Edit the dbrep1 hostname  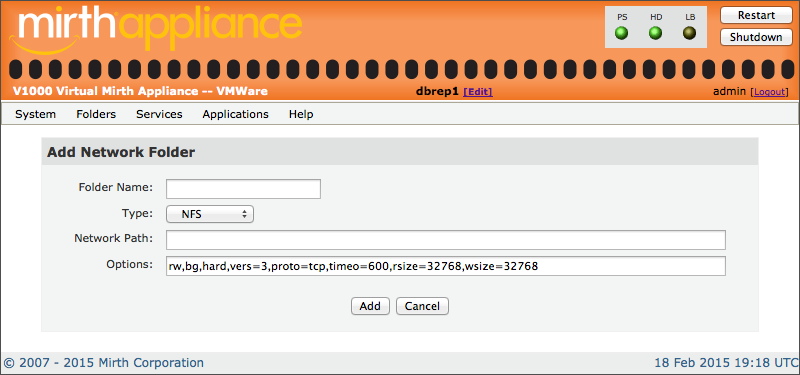pos(478,92)
